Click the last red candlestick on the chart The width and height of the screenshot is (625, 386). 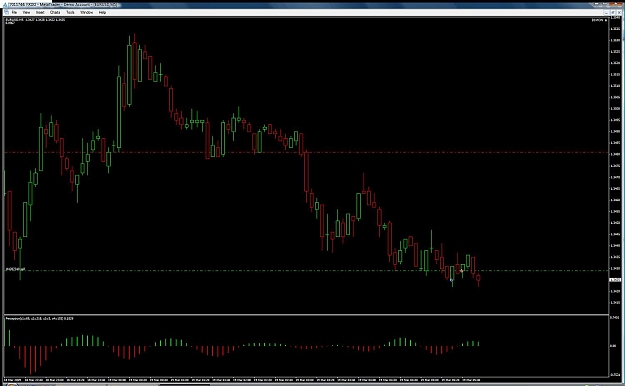point(478,279)
